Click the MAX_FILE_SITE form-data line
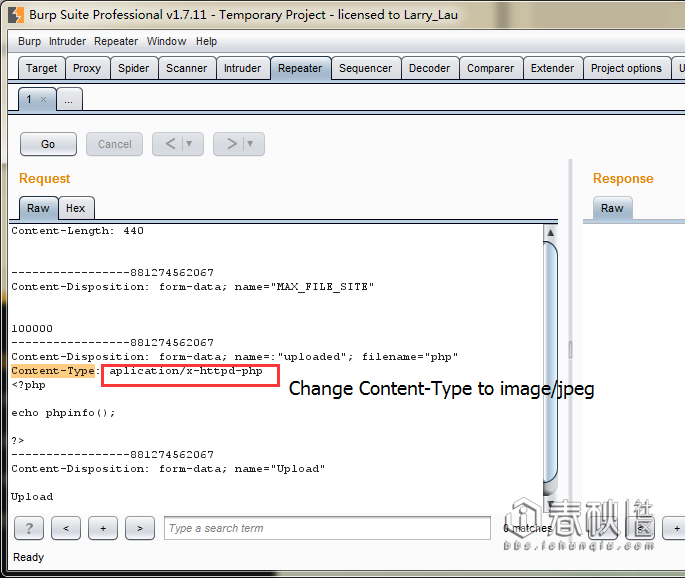Viewport: 685px width, 578px height. tap(193, 287)
